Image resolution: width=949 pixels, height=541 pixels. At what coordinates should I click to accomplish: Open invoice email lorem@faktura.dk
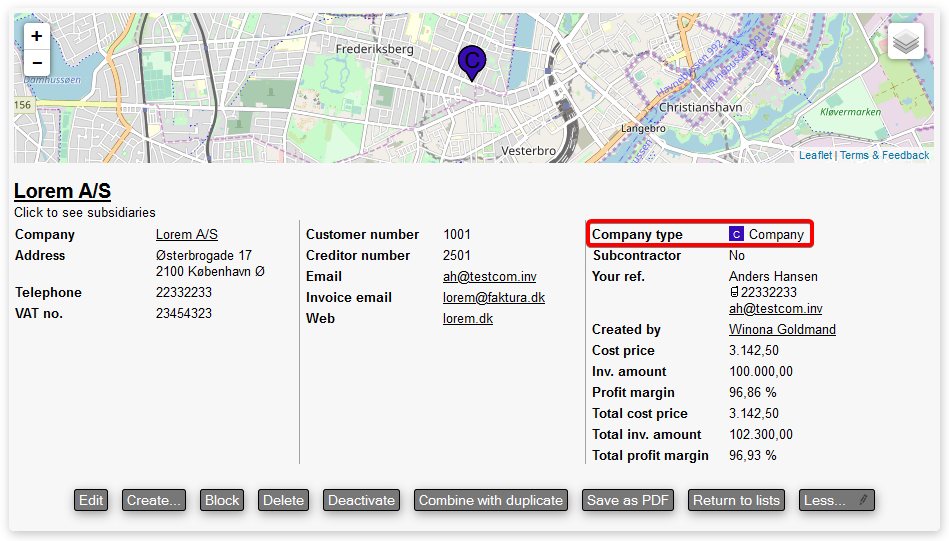(493, 298)
